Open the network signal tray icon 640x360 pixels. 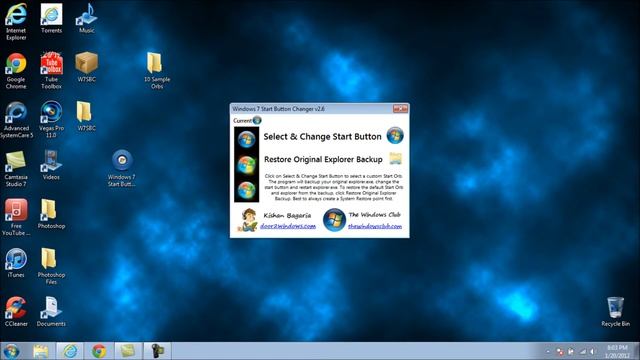coord(582,351)
